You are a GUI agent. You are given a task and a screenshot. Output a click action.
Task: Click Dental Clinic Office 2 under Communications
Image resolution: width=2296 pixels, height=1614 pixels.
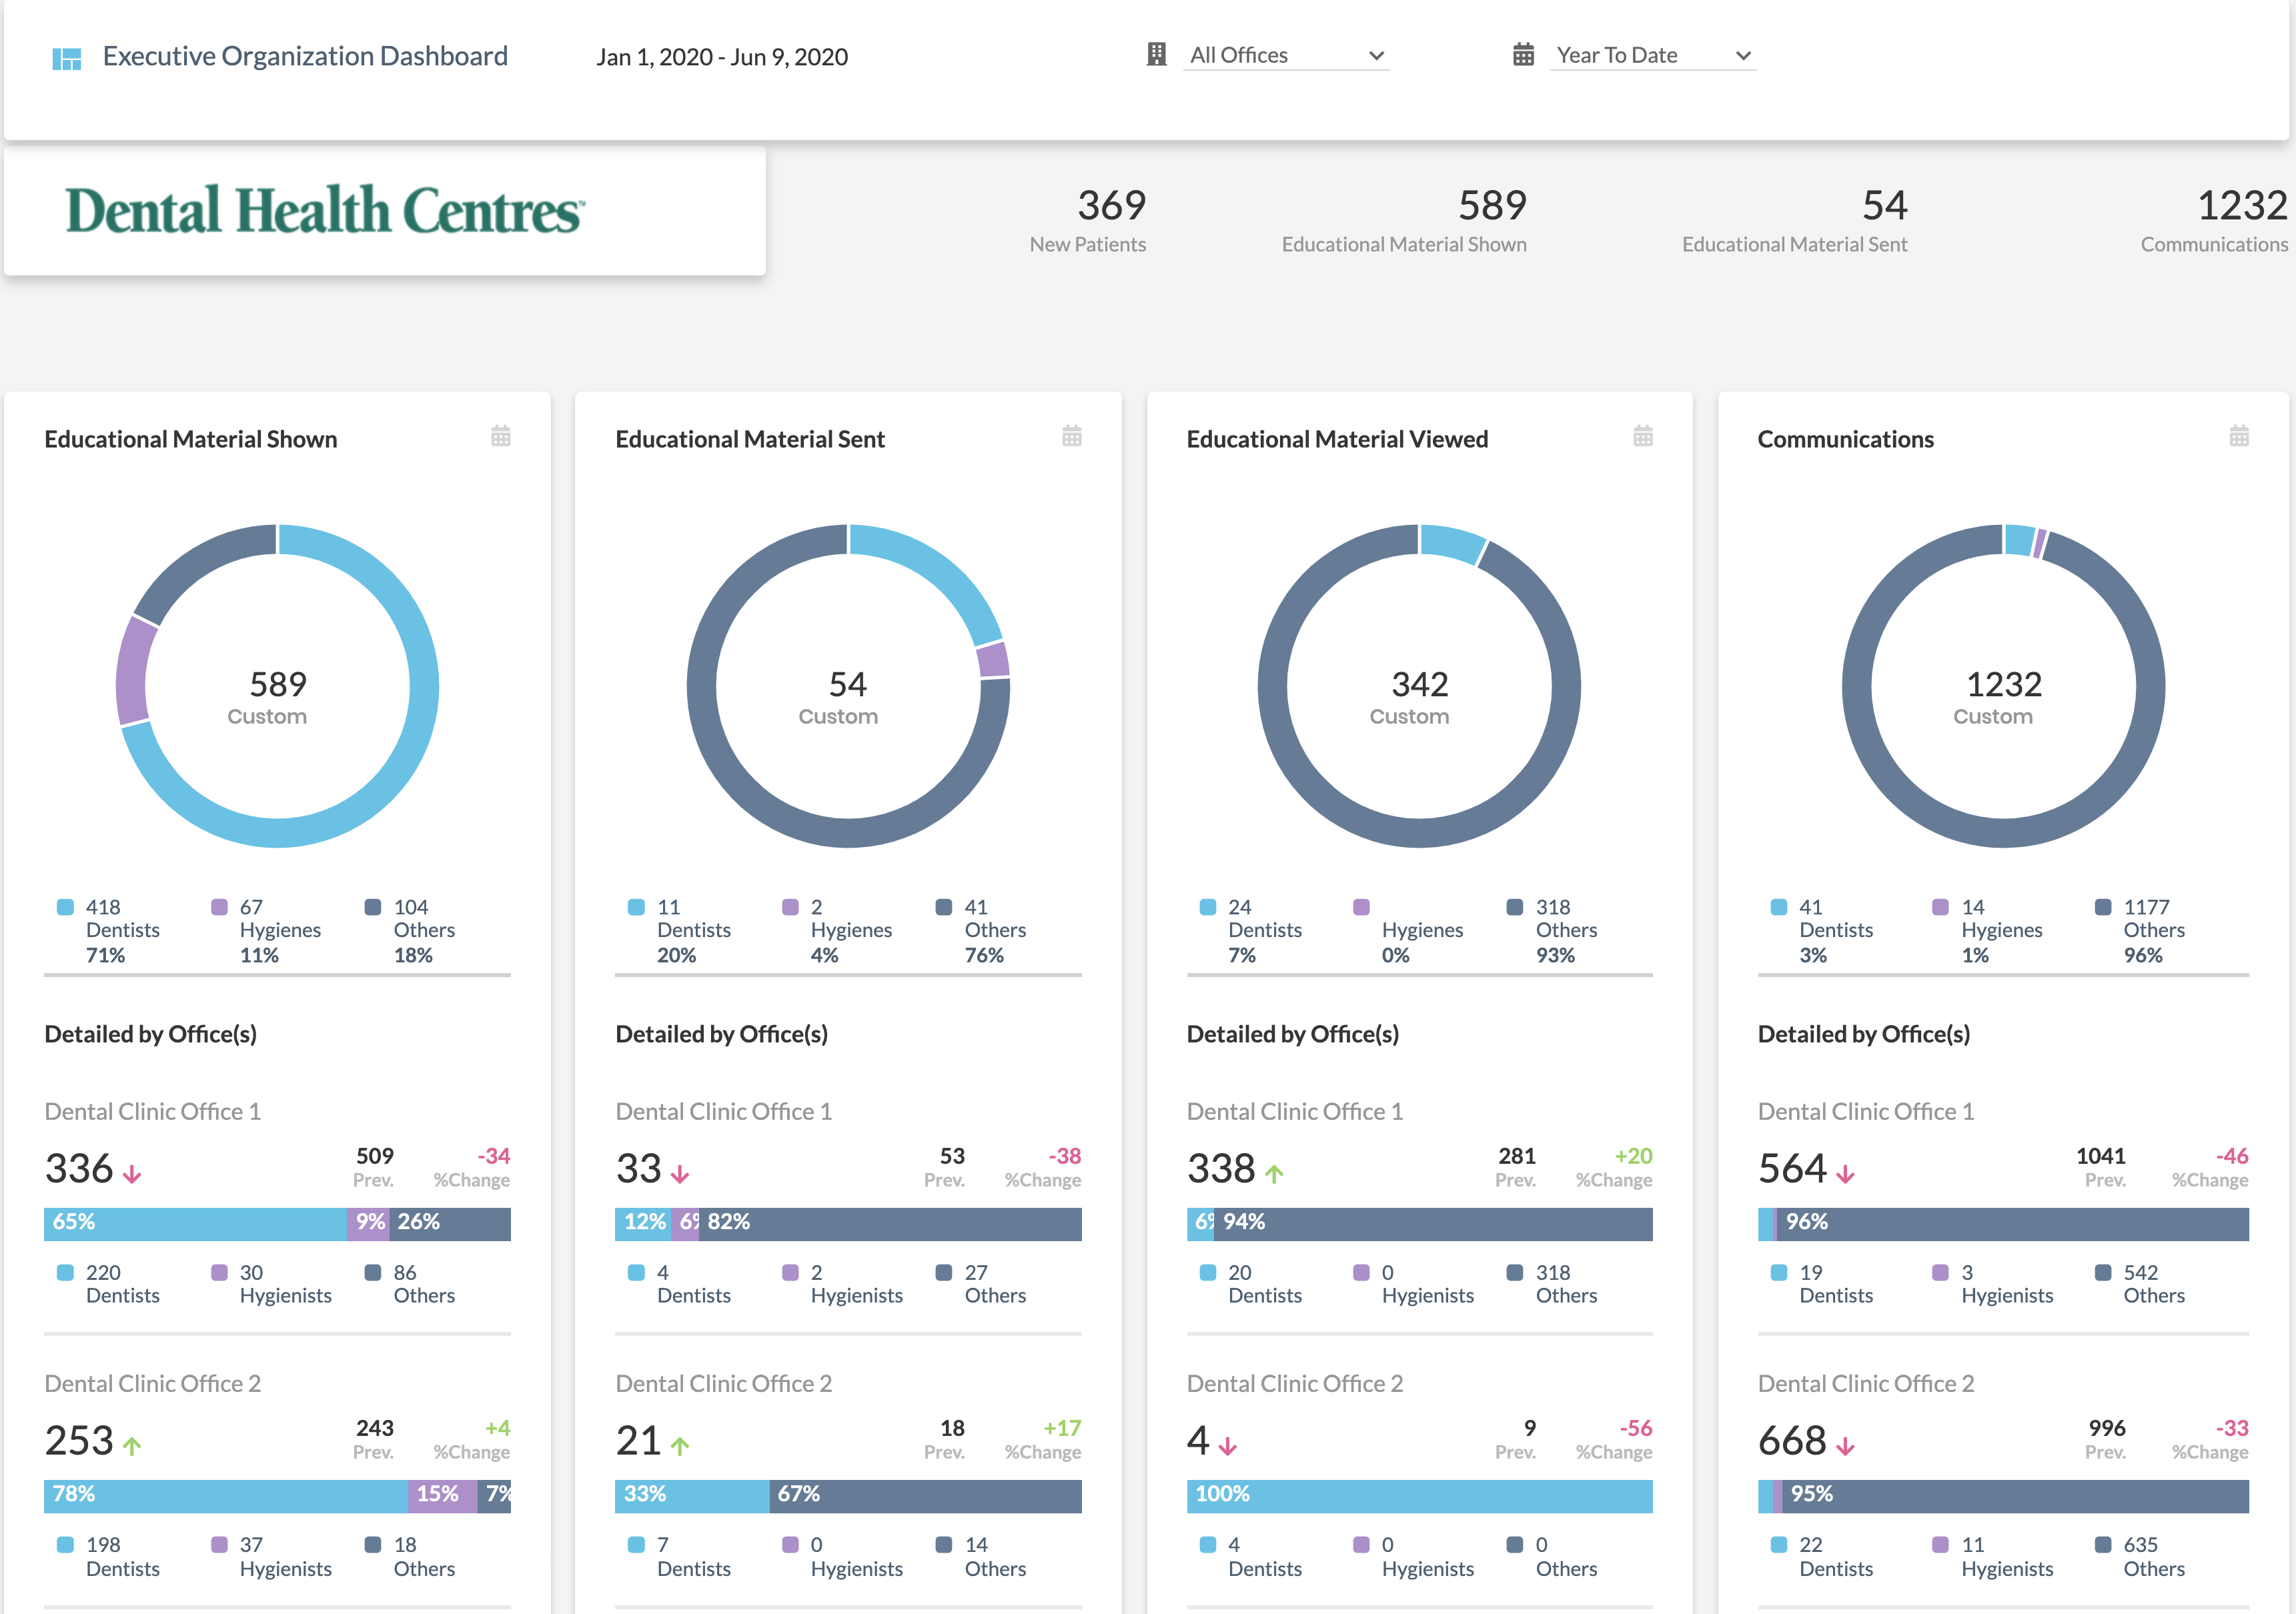pos(1865,1383)
